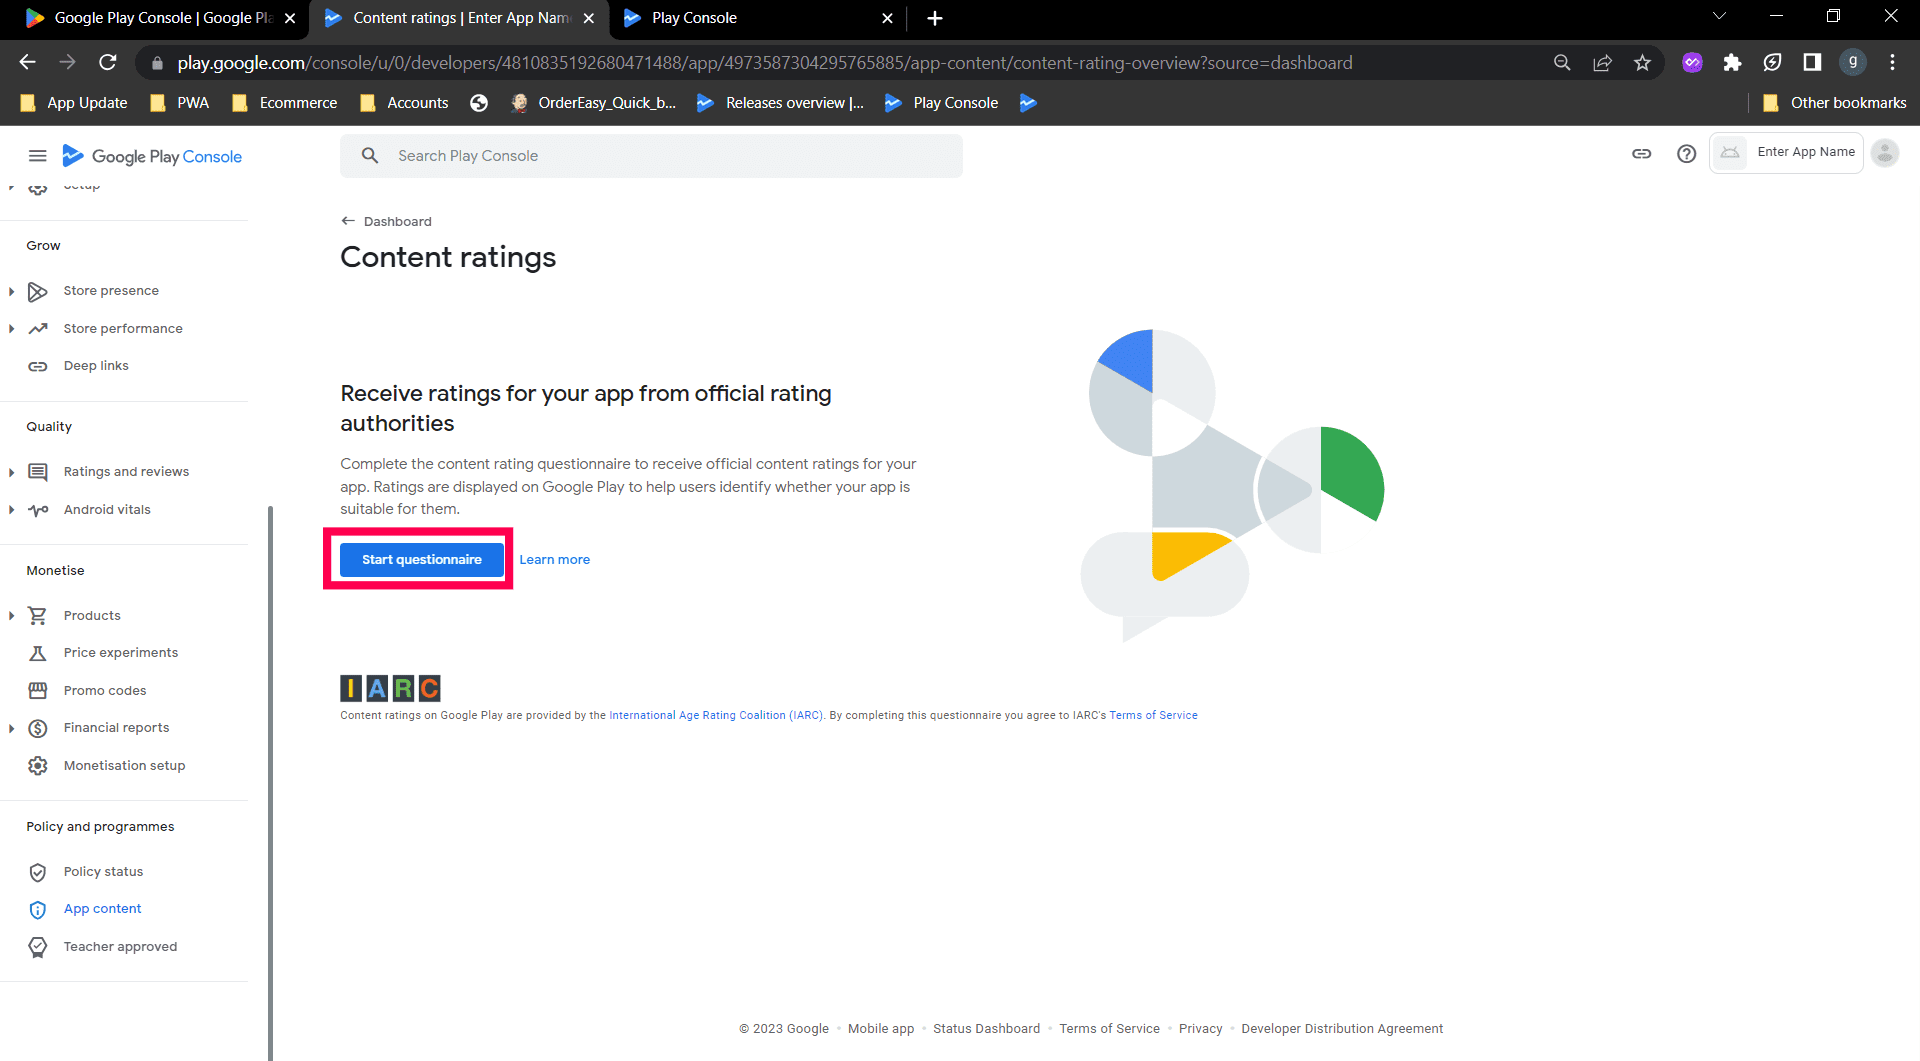Image resolution: width=1920 pixels, height=1061 pixels.
Task: Expand the Store presence section
Action: 11,291
